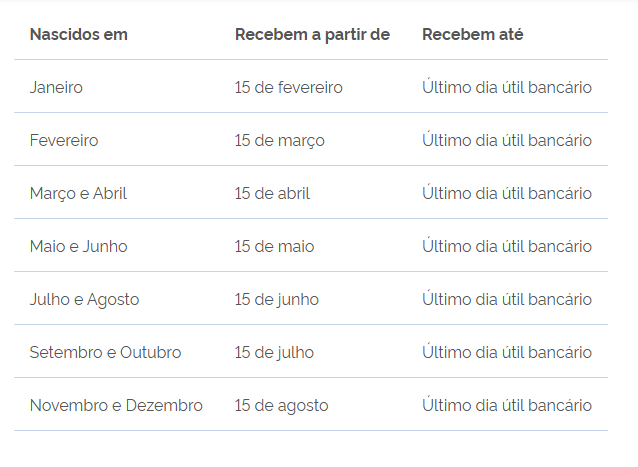
Task: Click 'Último dia útil bancário' in Janeiro row
Action: click(x=506, y=88)
